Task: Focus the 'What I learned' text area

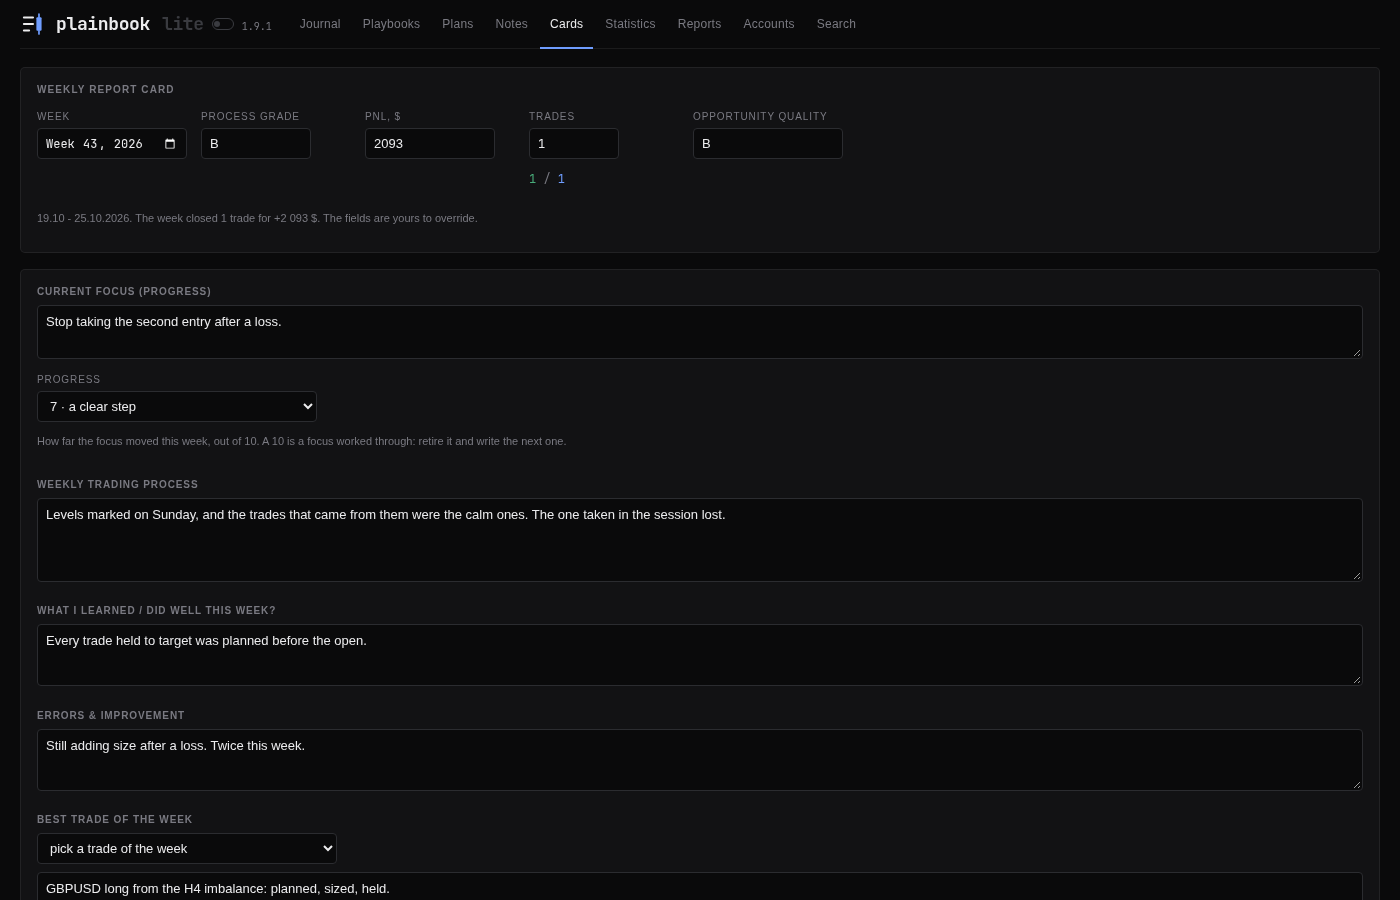Action: click(700, 655)
